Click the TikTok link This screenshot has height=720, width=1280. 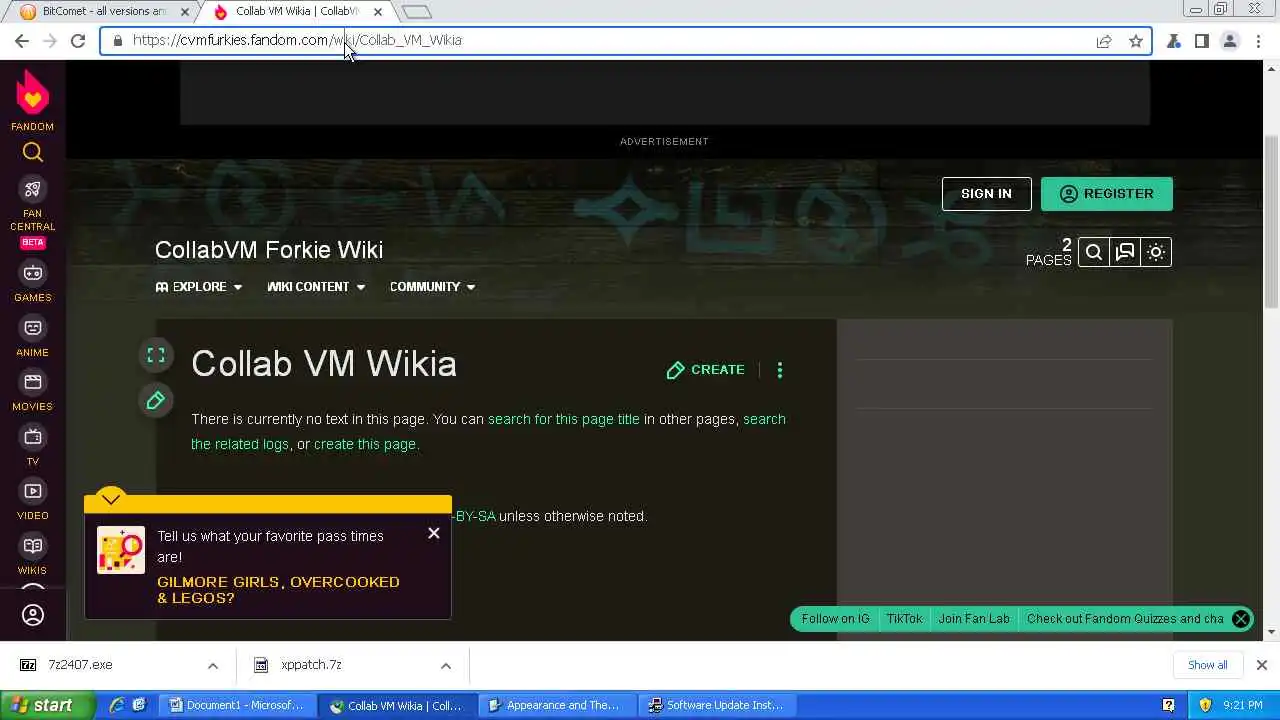(904, 619)
